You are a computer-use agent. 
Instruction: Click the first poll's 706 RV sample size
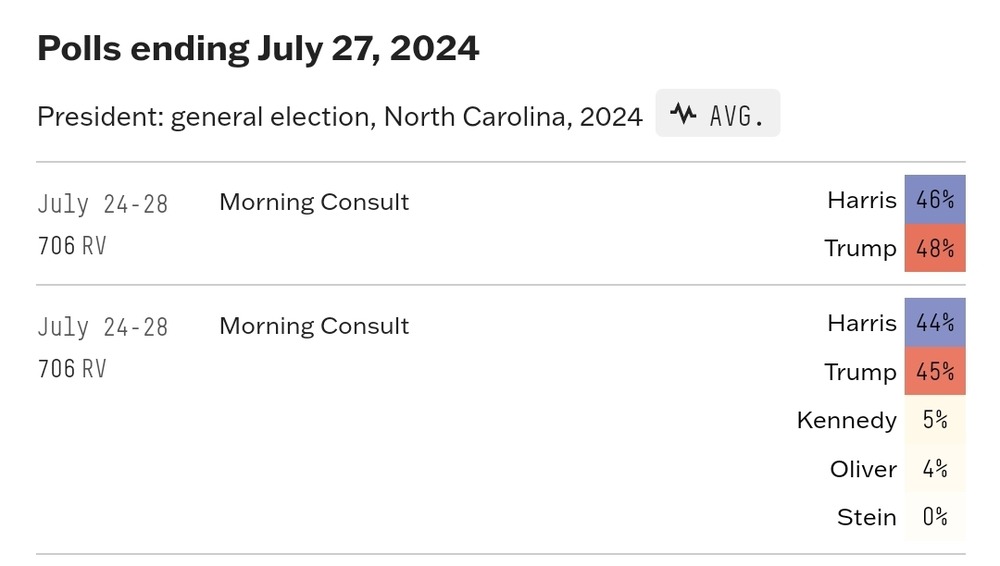tap(72, 246)
